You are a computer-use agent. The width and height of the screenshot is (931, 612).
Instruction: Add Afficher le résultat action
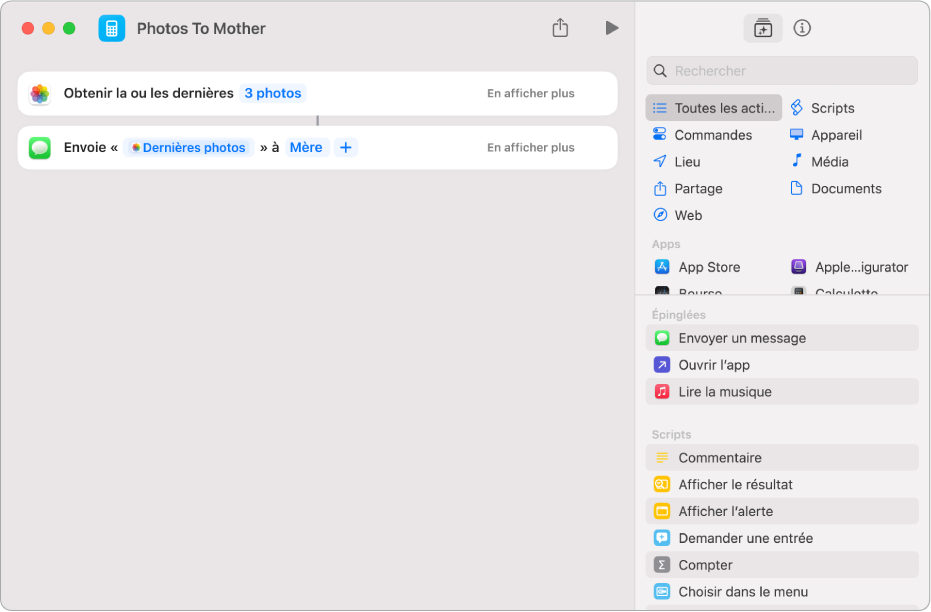(782, 484)
